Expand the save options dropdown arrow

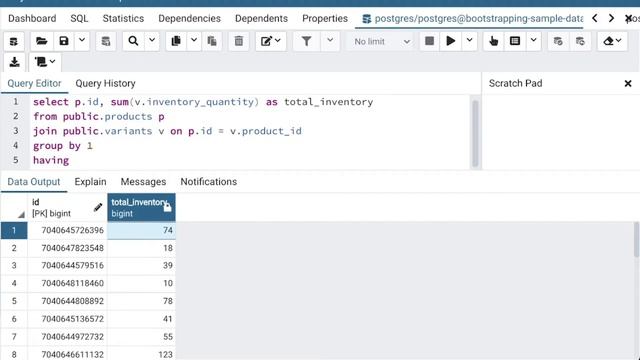pos(82,41)
